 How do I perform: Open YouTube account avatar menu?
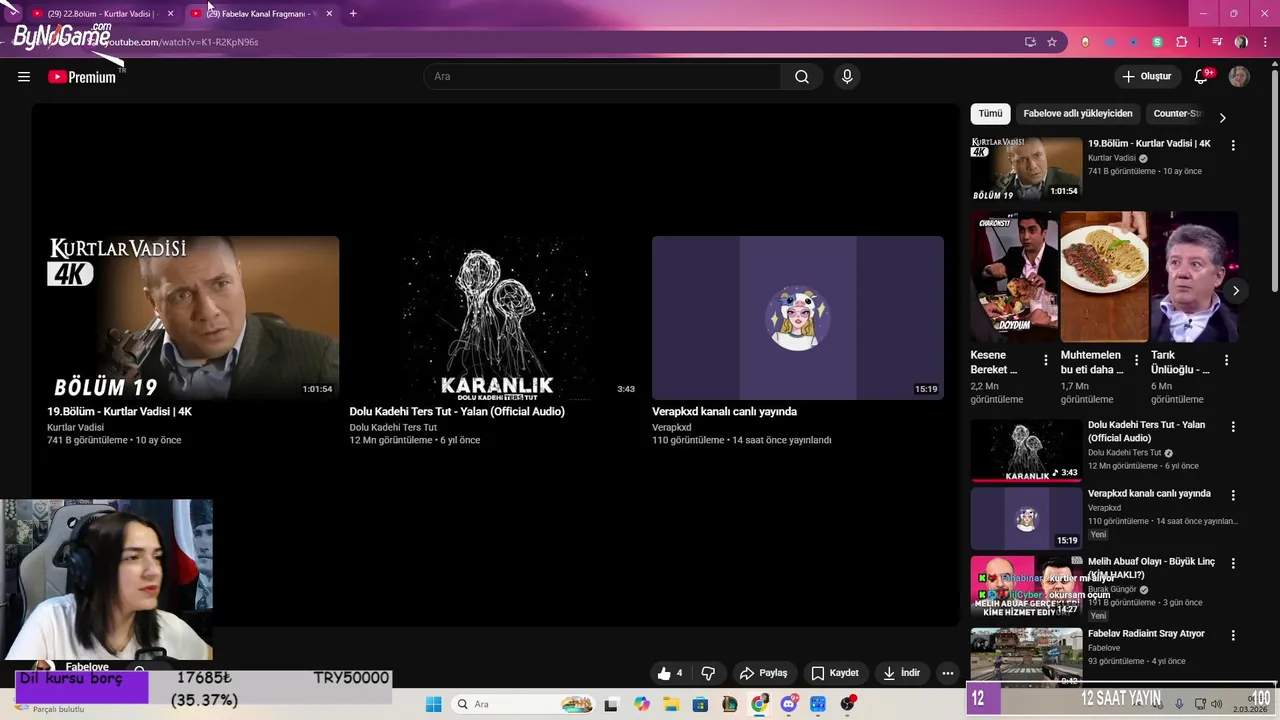tap(1239, 77)
